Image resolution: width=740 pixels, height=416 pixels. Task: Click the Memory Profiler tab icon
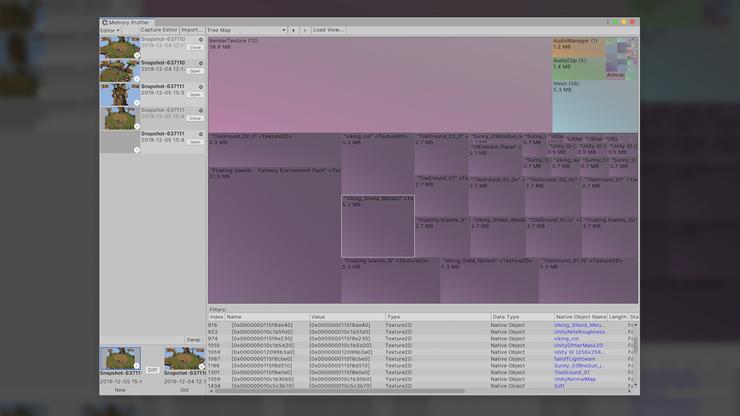pos(105,22)
